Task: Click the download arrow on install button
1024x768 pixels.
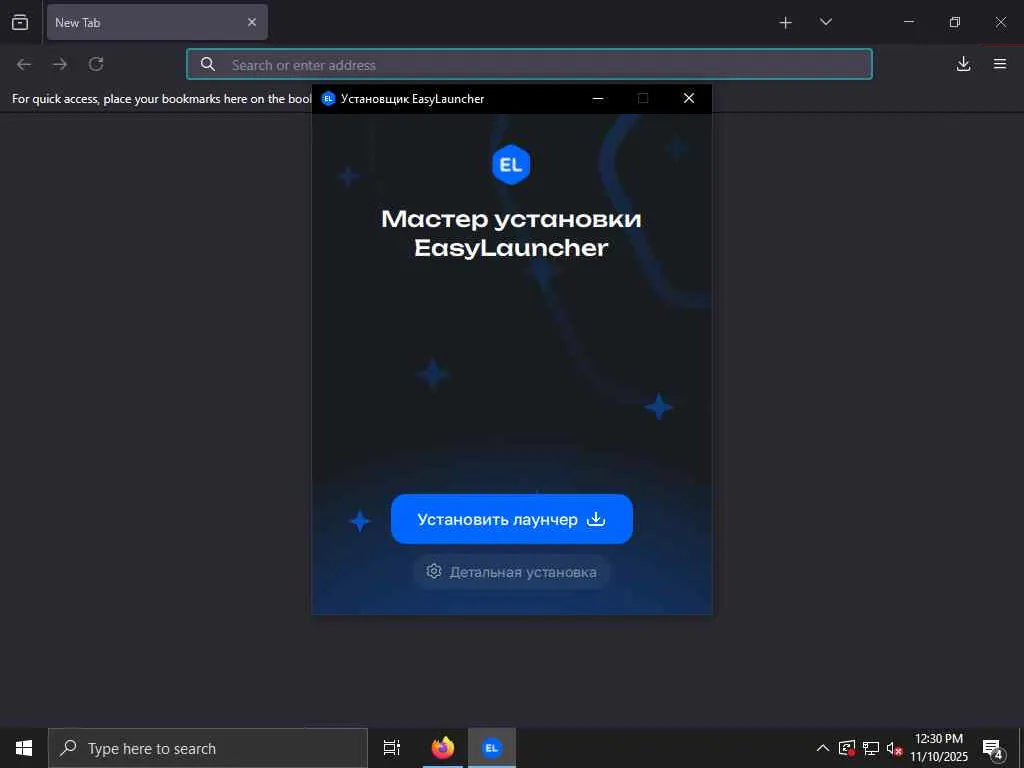Action: tap(596, 519)
